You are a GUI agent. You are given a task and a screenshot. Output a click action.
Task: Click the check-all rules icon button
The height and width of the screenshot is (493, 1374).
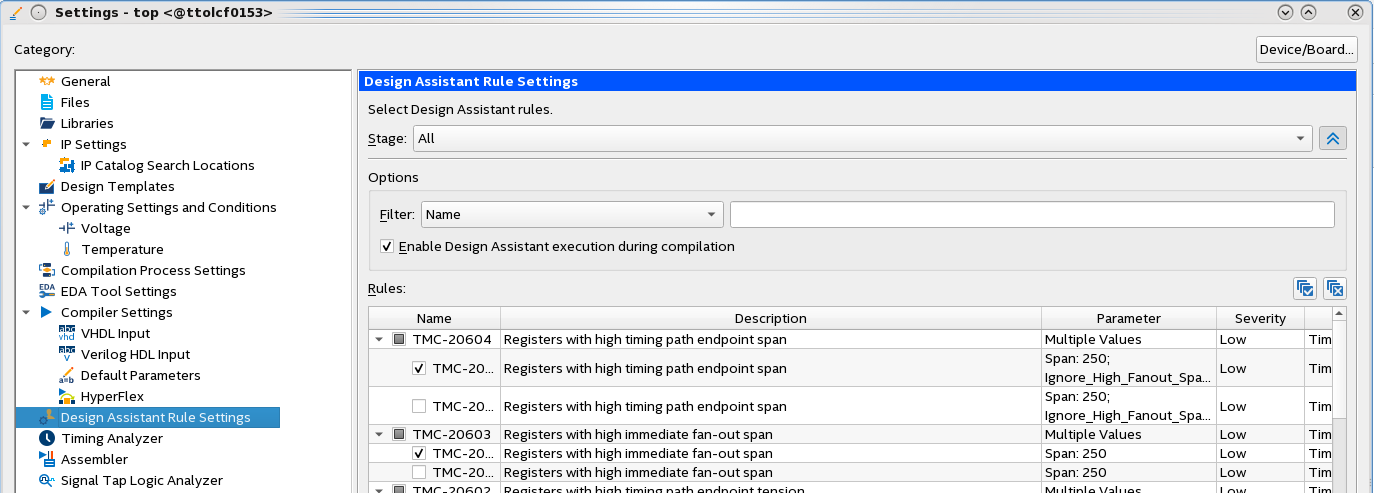pos(1305,289)
